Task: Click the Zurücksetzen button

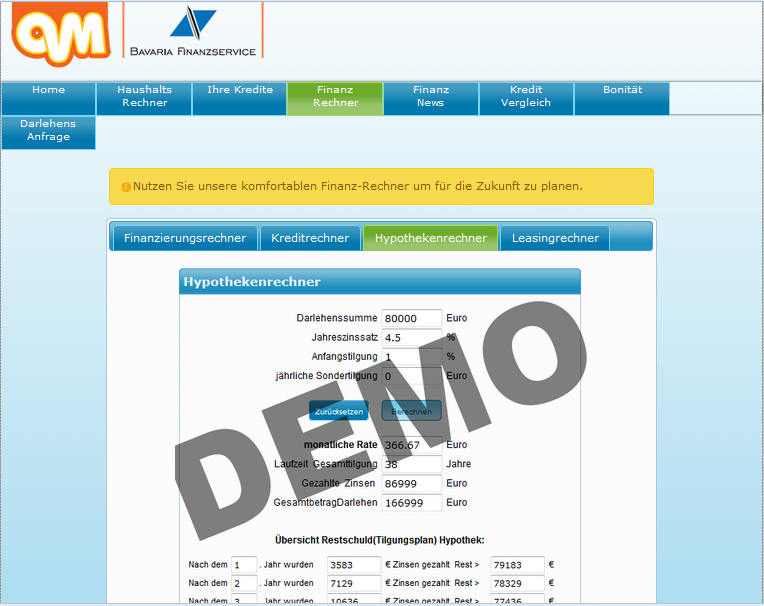Action: pyautogui.click(x=339, y=411)
